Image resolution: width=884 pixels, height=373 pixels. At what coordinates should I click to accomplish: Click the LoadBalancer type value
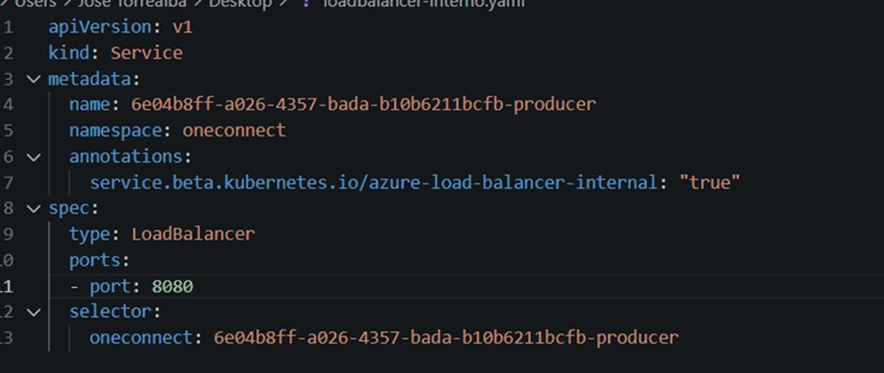(193, 234)
